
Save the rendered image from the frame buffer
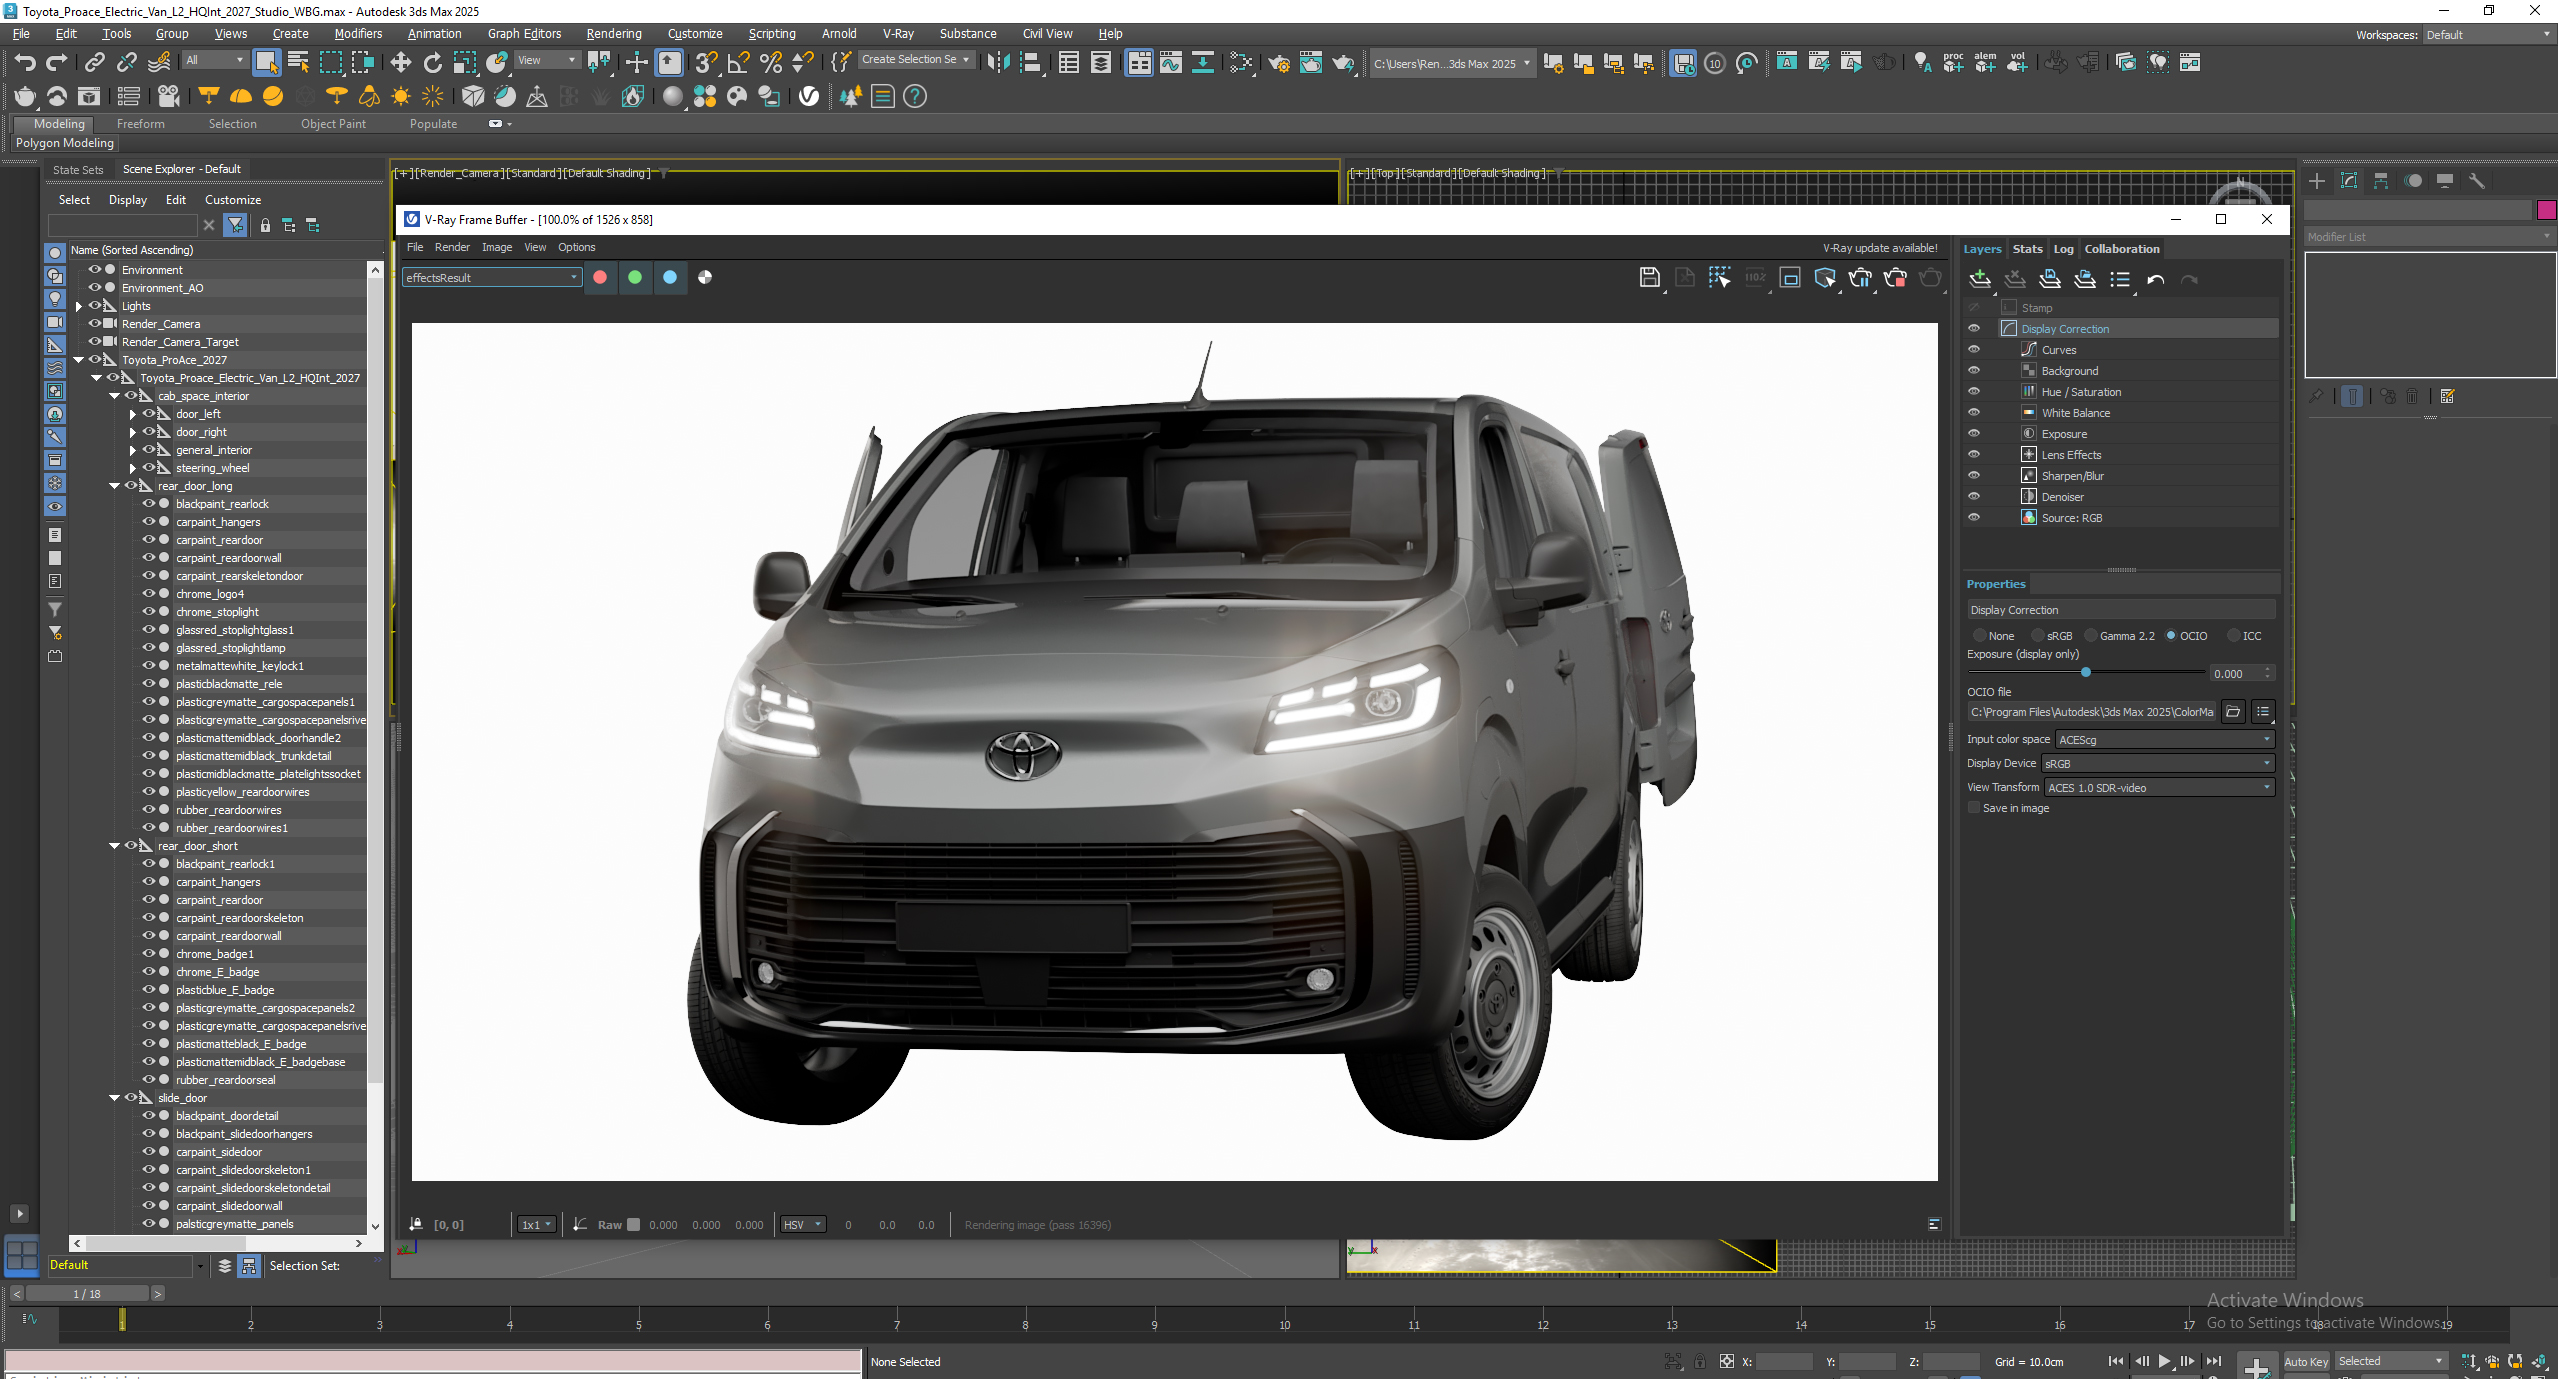point(1650,278)
